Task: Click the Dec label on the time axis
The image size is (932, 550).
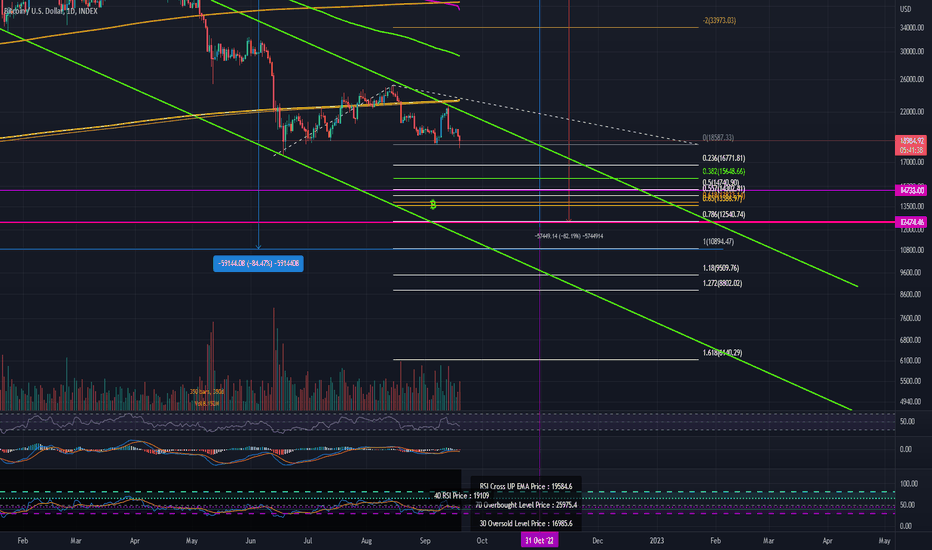Action: [x=597, y=540]
